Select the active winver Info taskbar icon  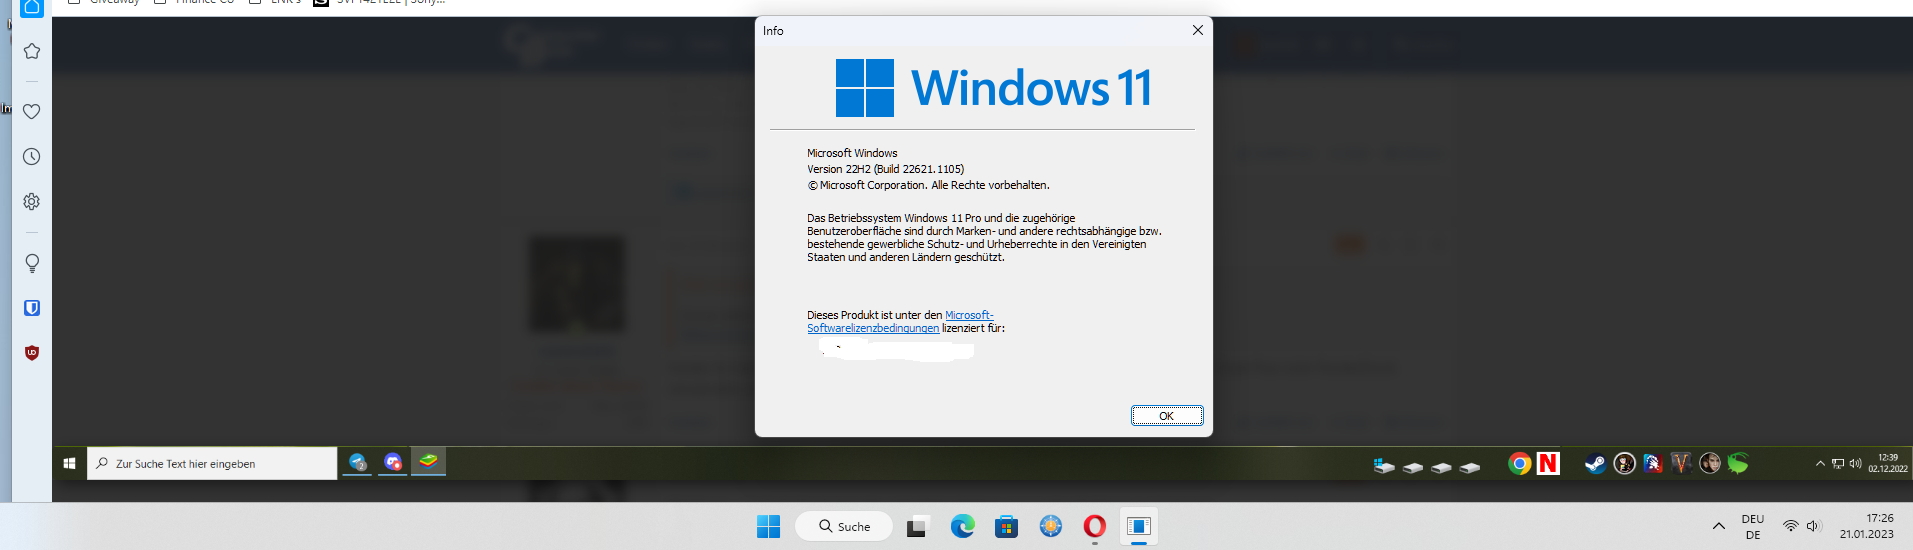point(1138,526)
